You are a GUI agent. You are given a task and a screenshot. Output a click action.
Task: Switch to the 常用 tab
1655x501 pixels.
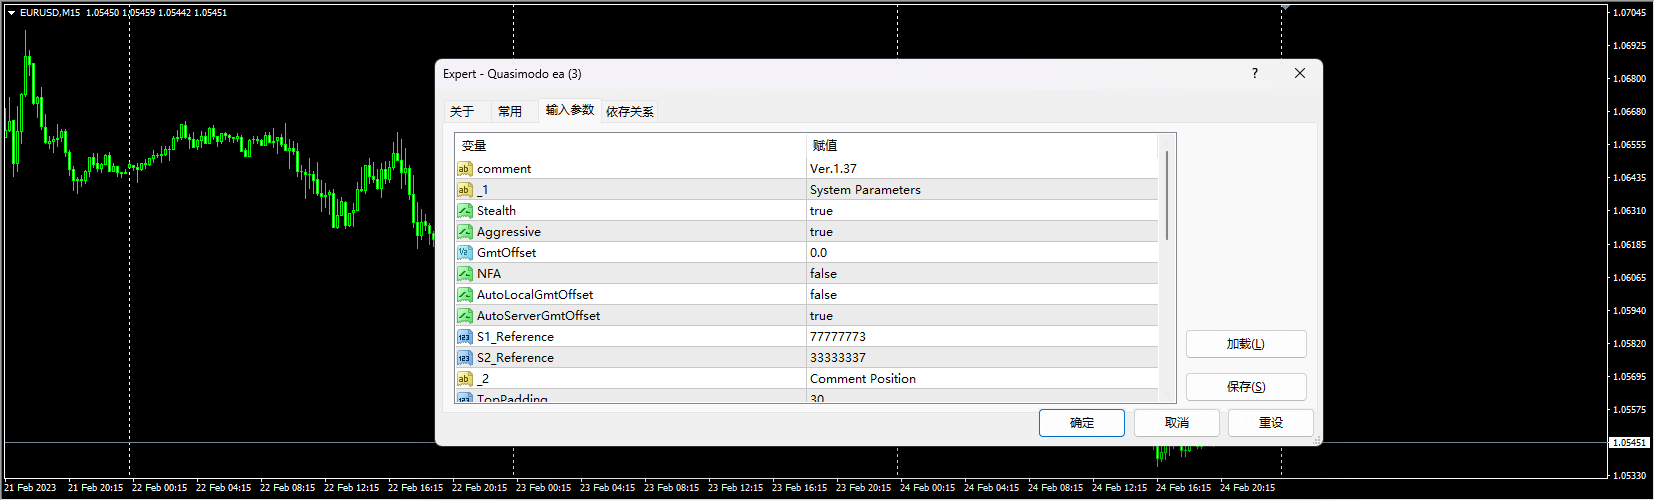point(510,111)
